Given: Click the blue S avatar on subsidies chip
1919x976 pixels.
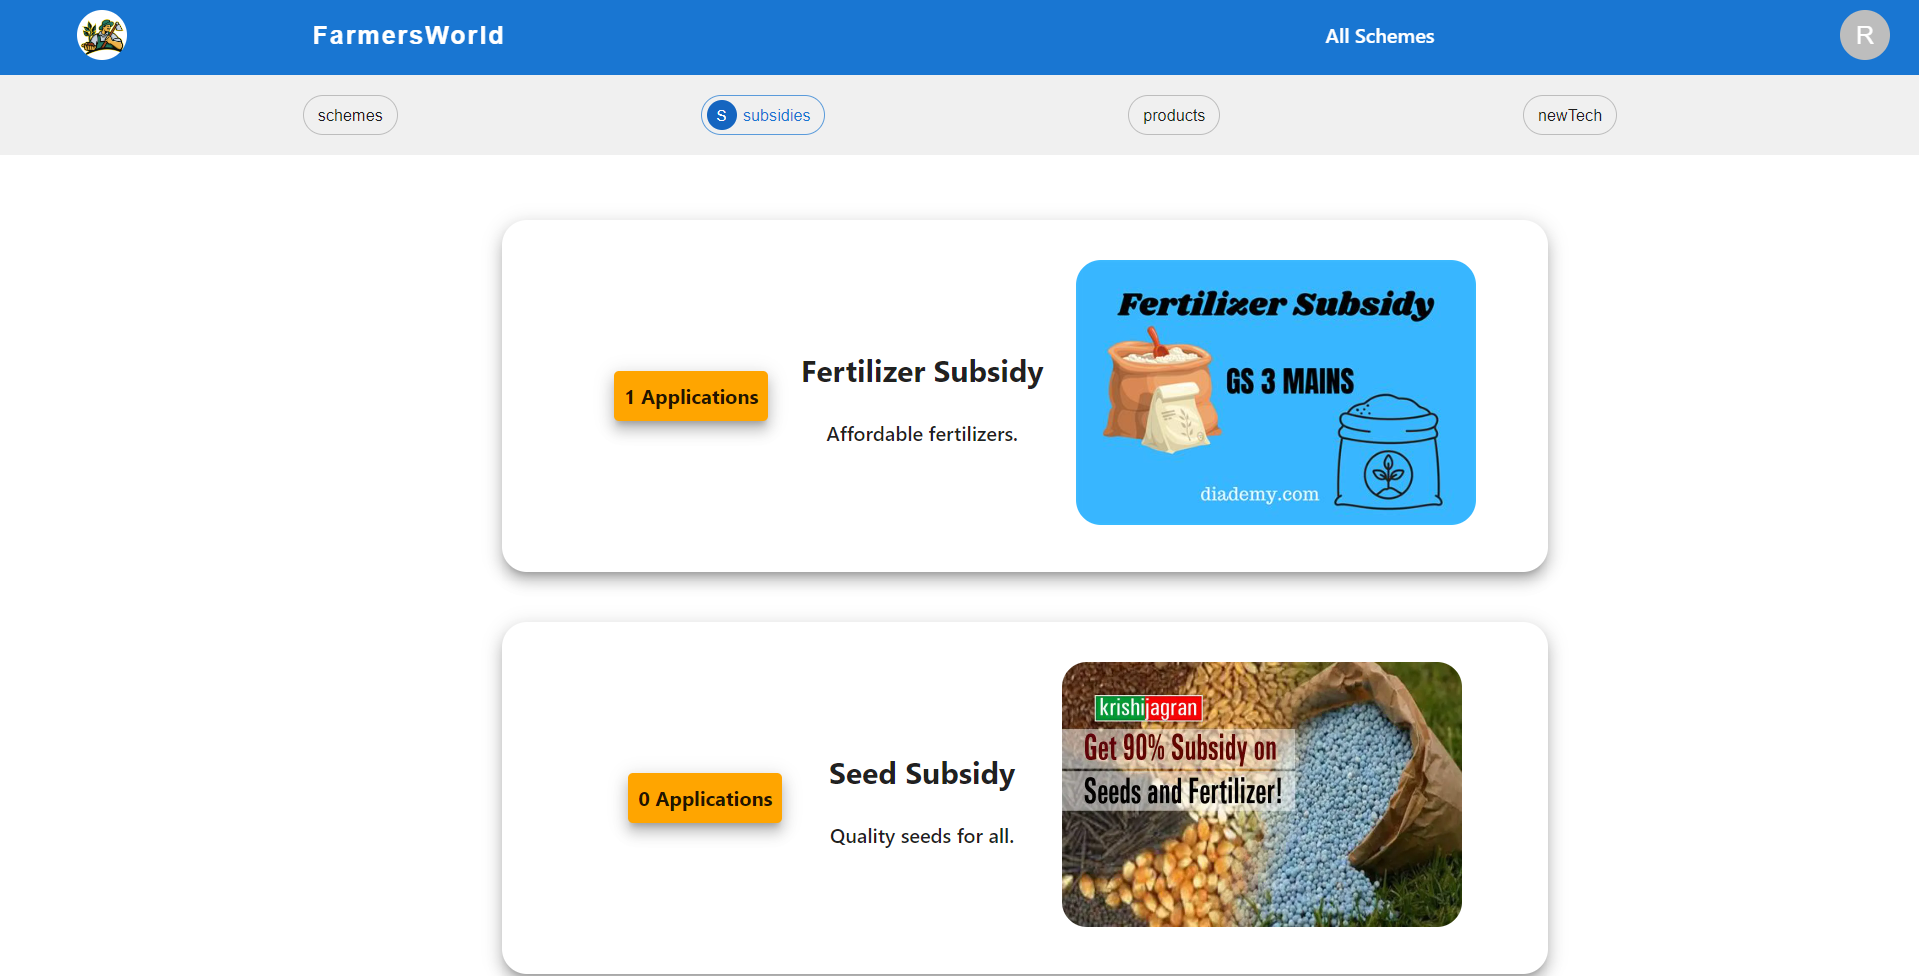Looking at the screenshot, I should 721,115.
